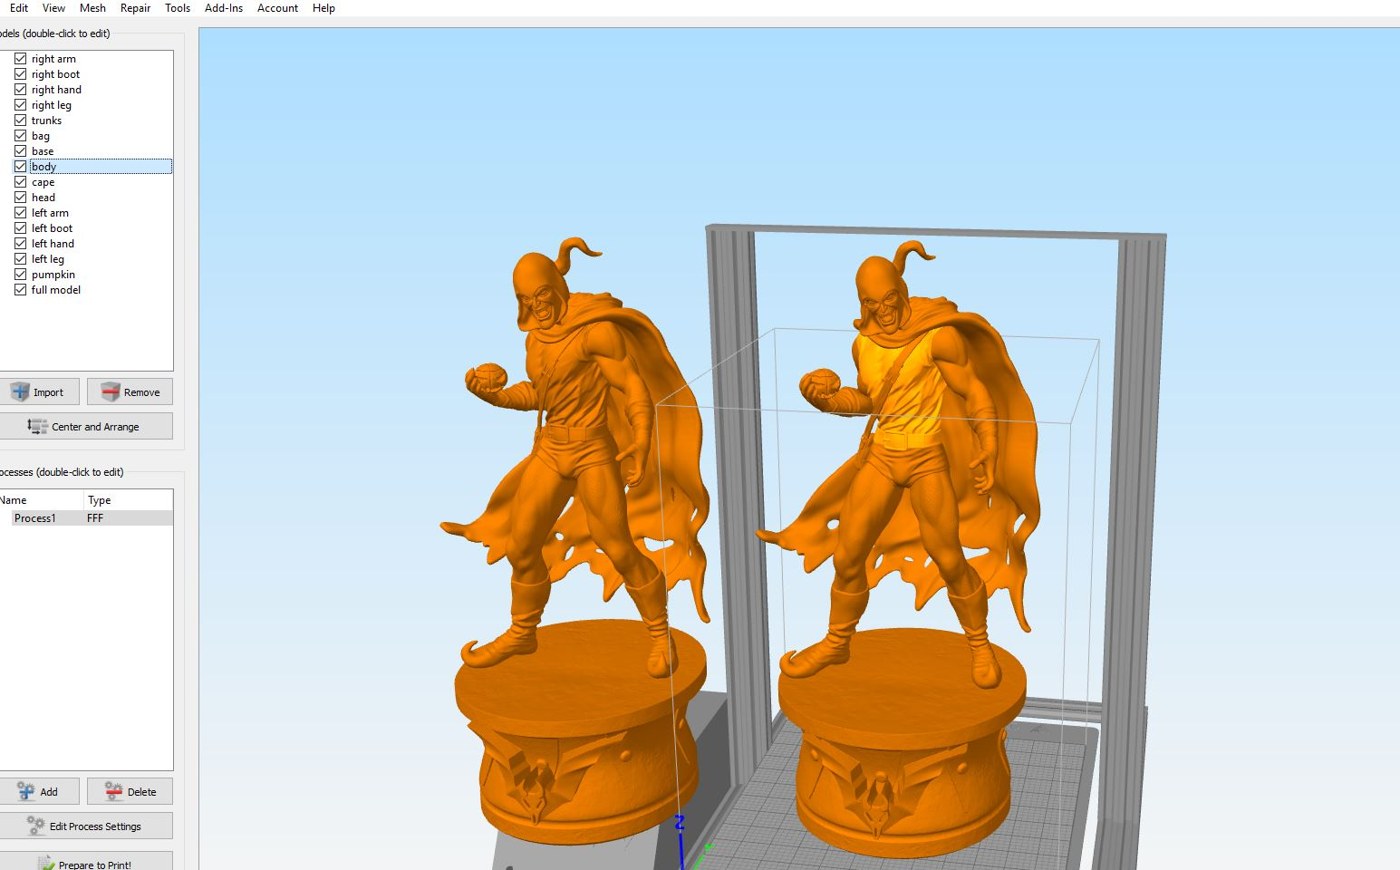The height and width of the screenshot is (870, 1400).
Task: Toggle the right hand checkbox
Action: (x=20, y=89)
